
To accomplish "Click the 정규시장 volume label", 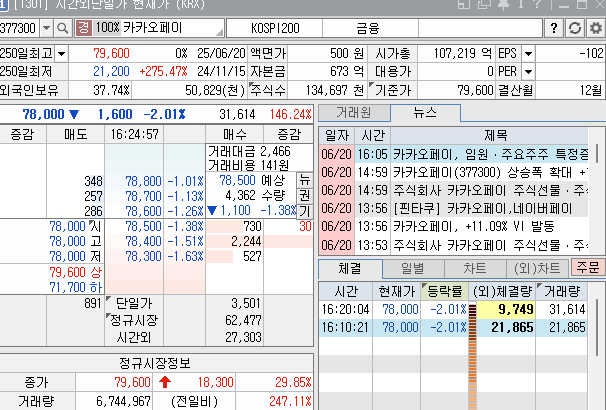I will (134, 320).
